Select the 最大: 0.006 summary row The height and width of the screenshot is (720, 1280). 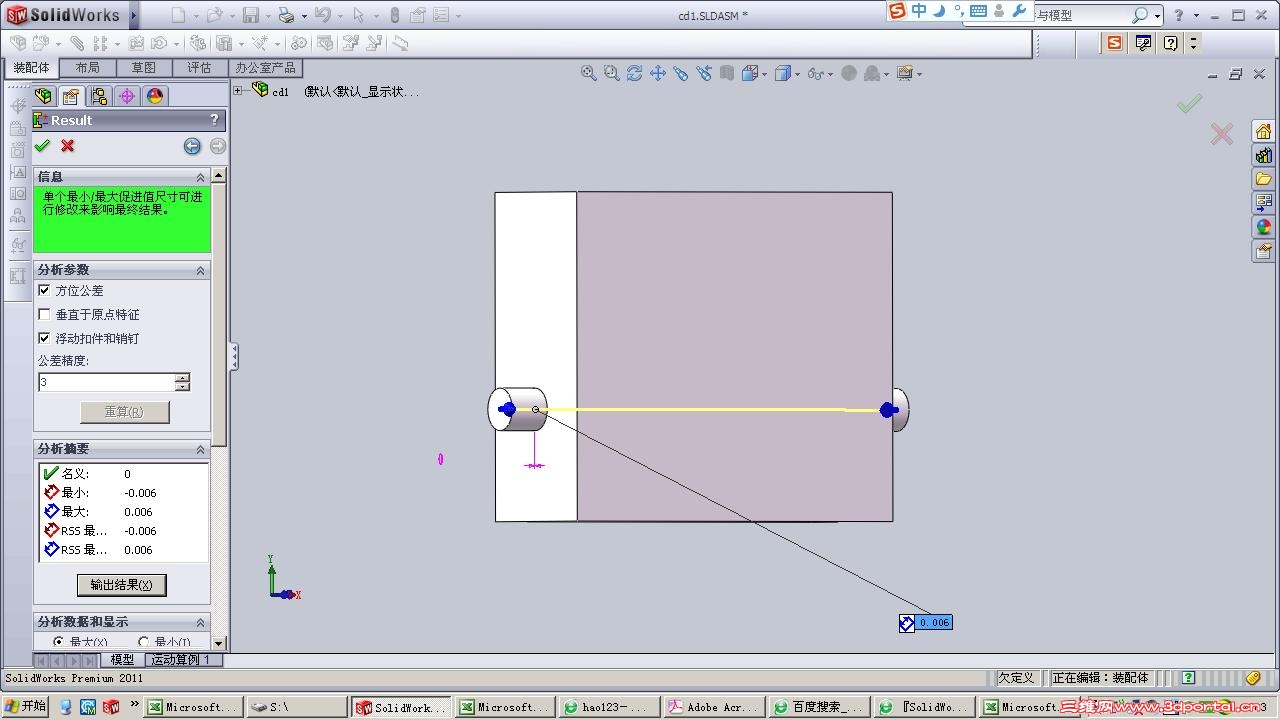(x=124, y=512)
